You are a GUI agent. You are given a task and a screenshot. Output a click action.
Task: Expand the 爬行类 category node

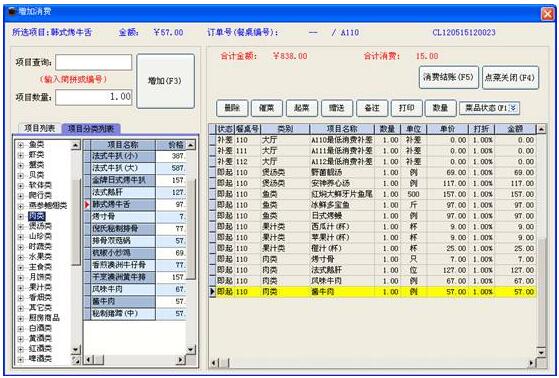[21, 196]
